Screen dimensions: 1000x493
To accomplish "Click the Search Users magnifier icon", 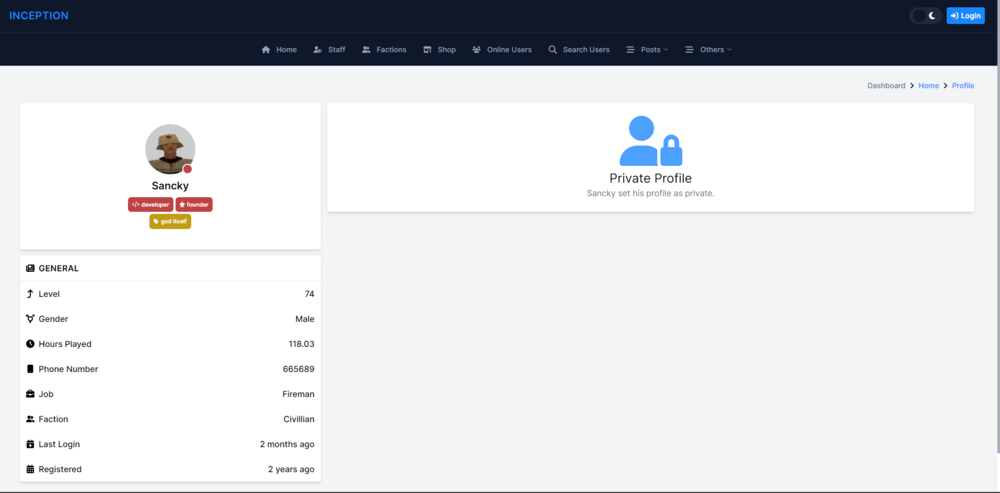I will point(553,50).
